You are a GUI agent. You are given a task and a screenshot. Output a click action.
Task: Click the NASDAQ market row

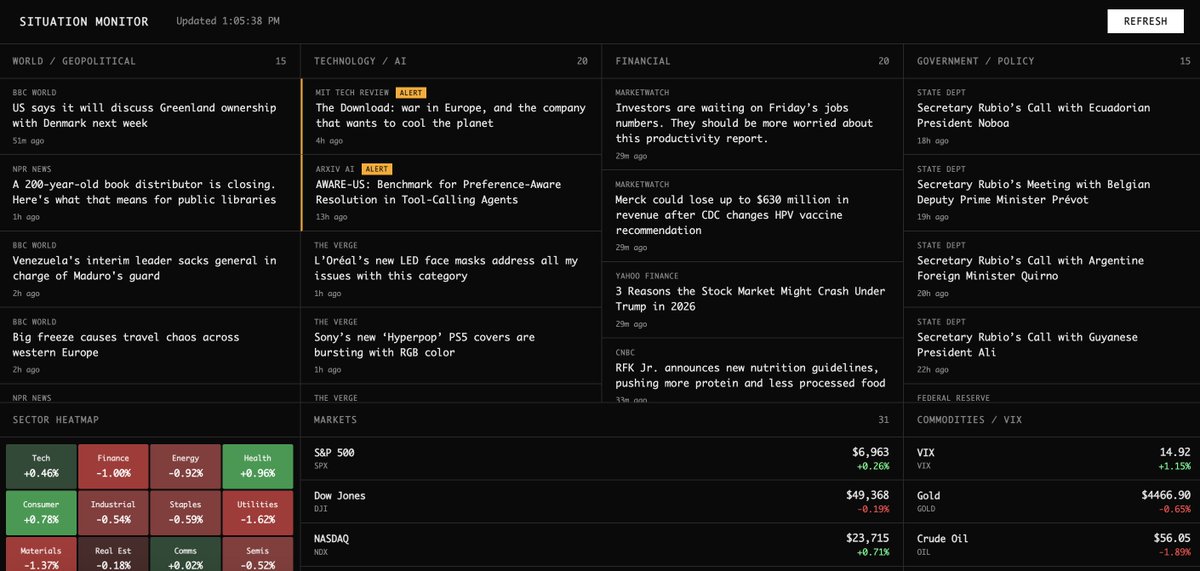601,545
